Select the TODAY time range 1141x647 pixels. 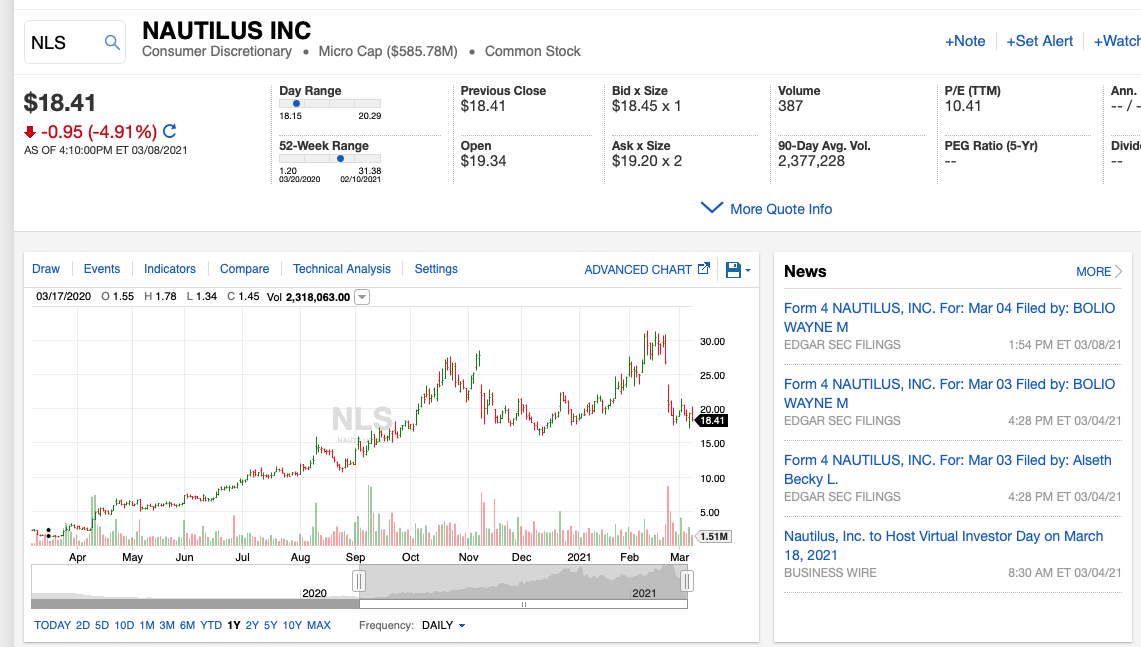coord(52,625)
